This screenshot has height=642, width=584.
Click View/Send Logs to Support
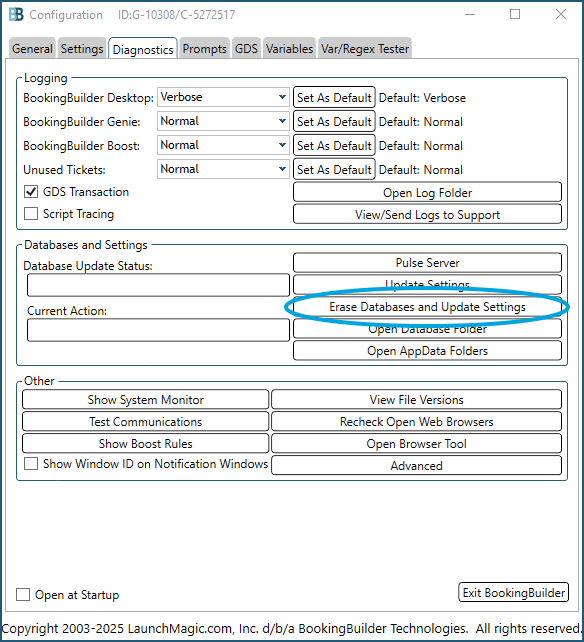[x=427, y=215]
